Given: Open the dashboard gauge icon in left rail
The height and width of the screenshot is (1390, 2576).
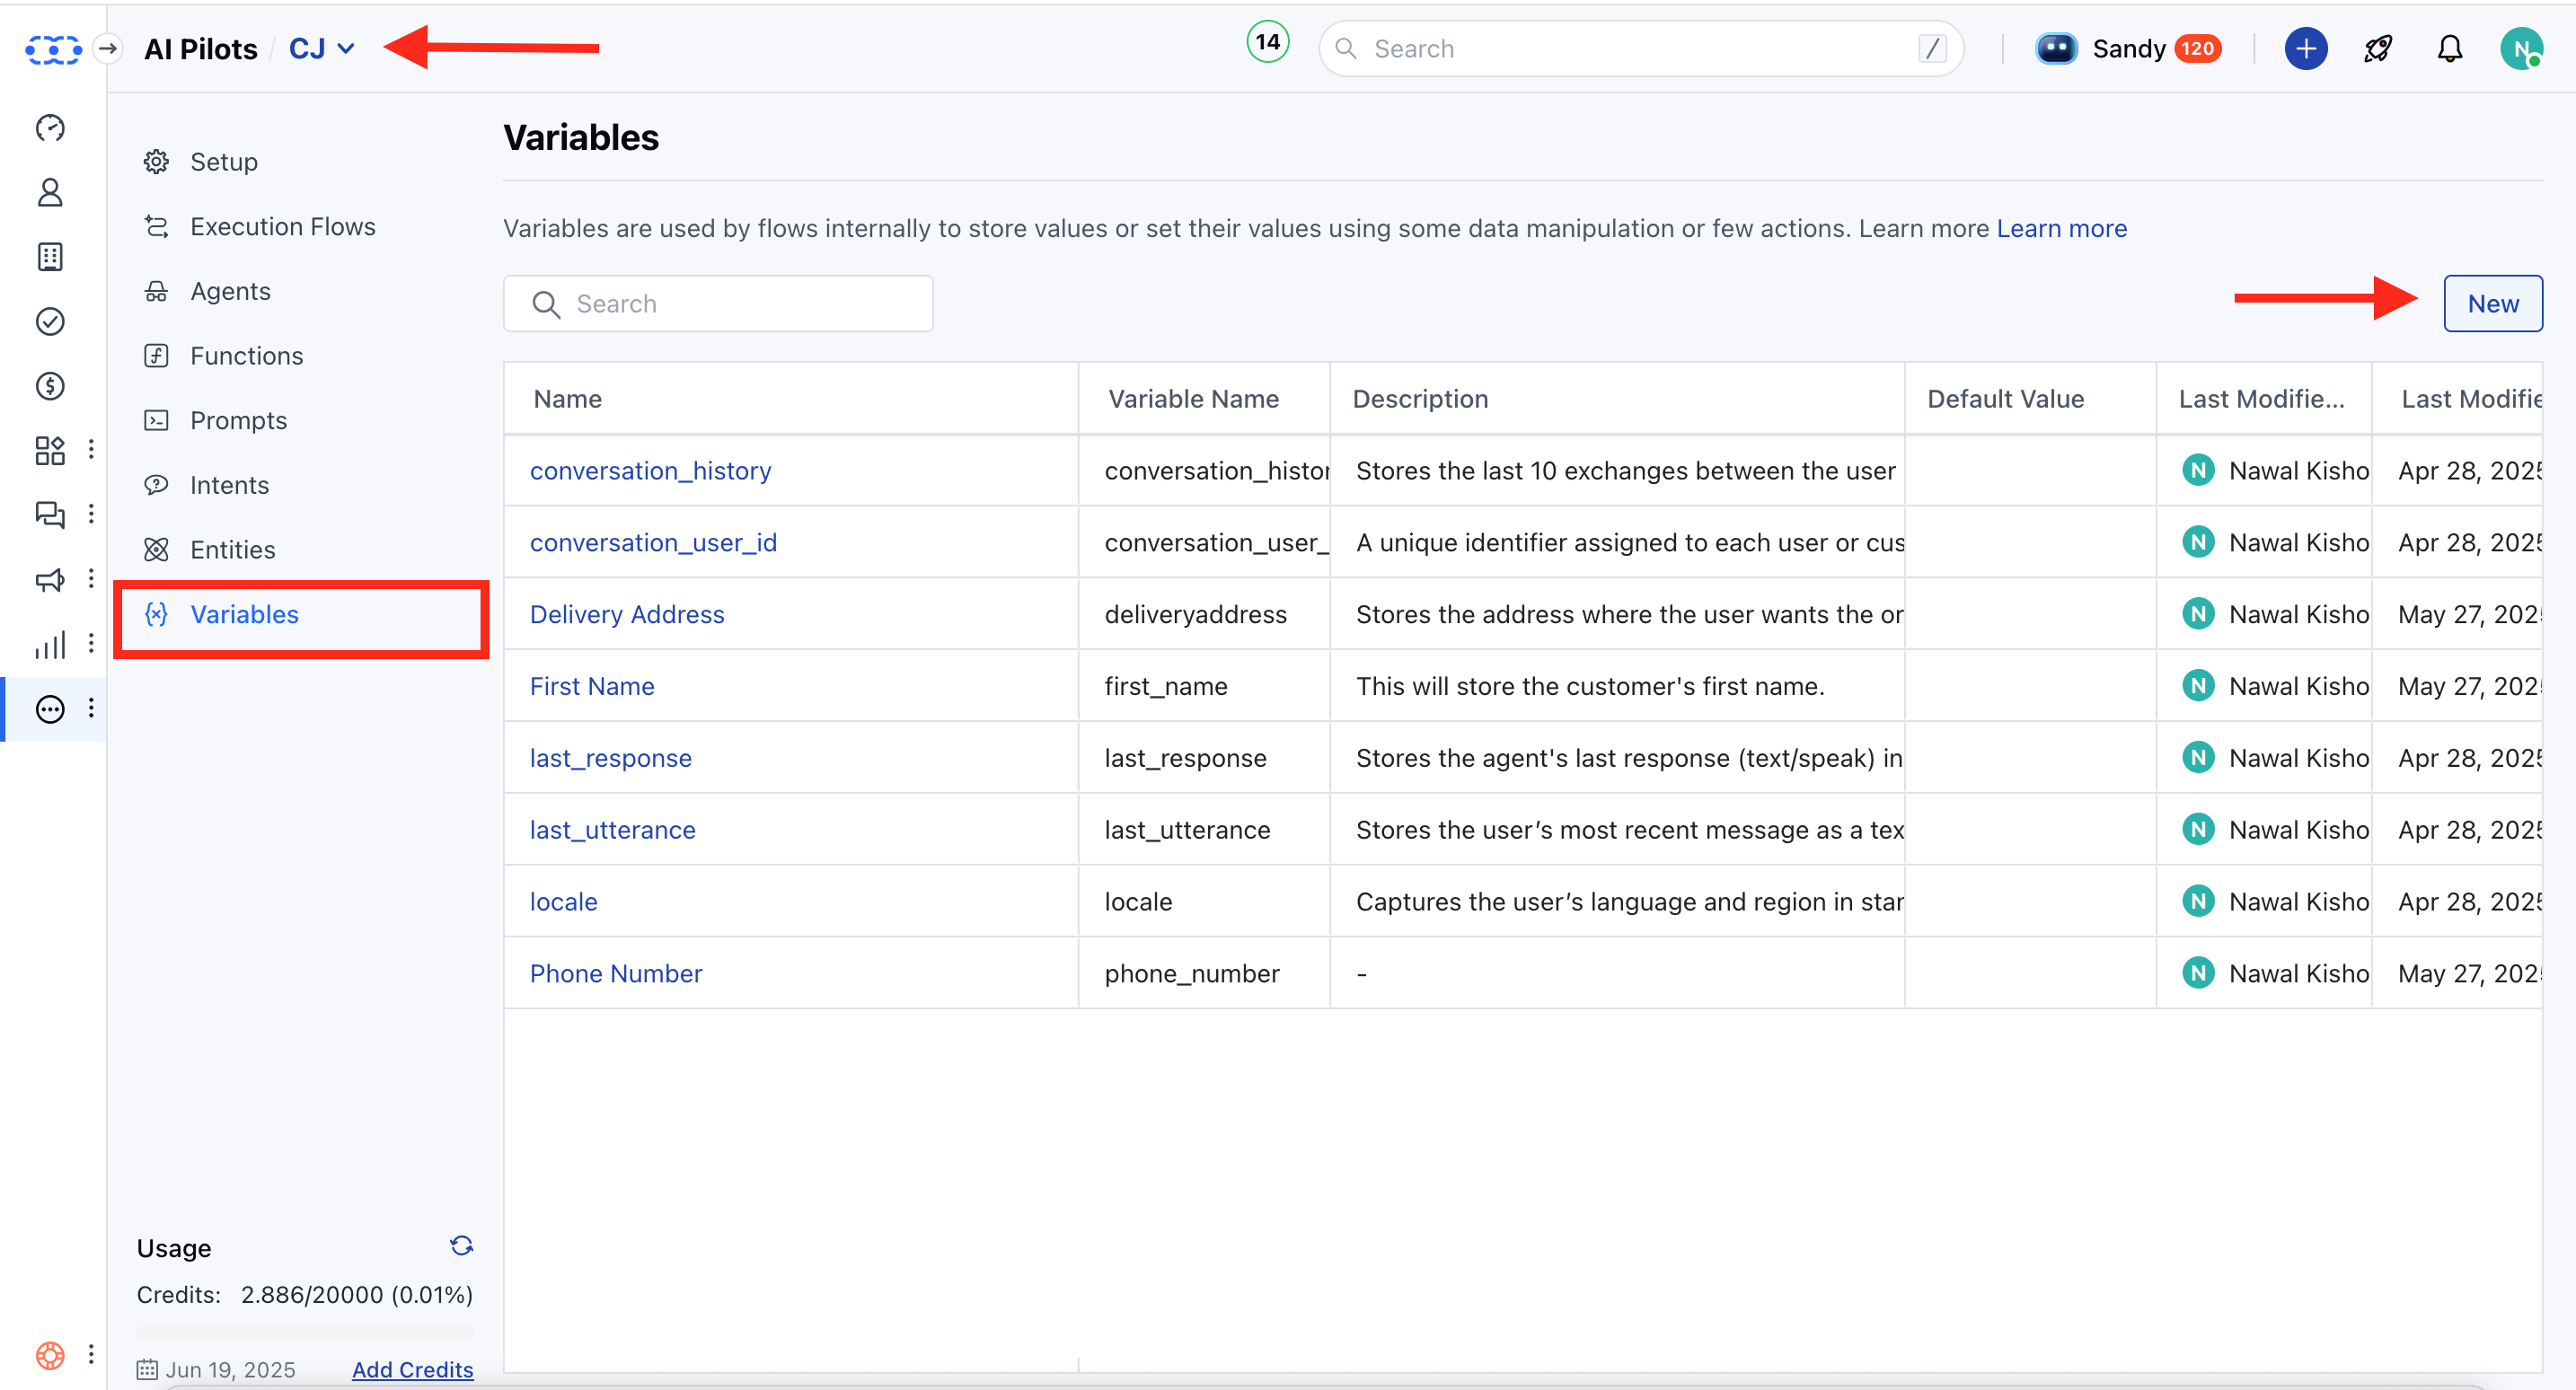Looking at the screenshot, I should tap(50, 128).
